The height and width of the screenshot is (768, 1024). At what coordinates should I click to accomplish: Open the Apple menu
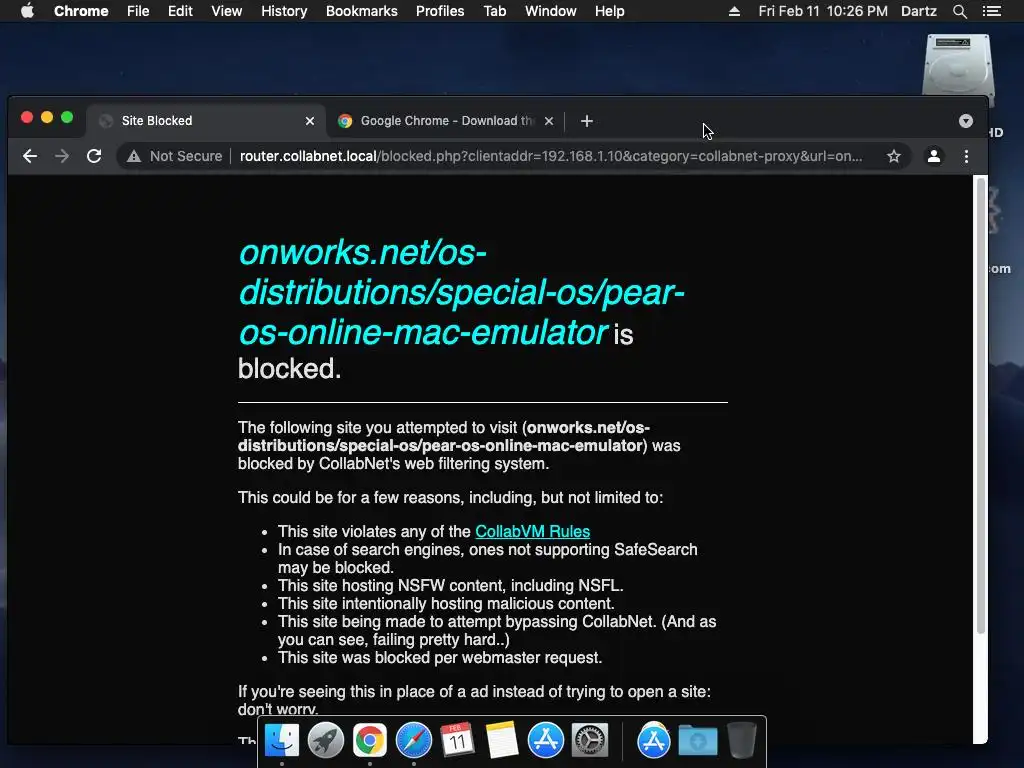(x=27, y=11)
